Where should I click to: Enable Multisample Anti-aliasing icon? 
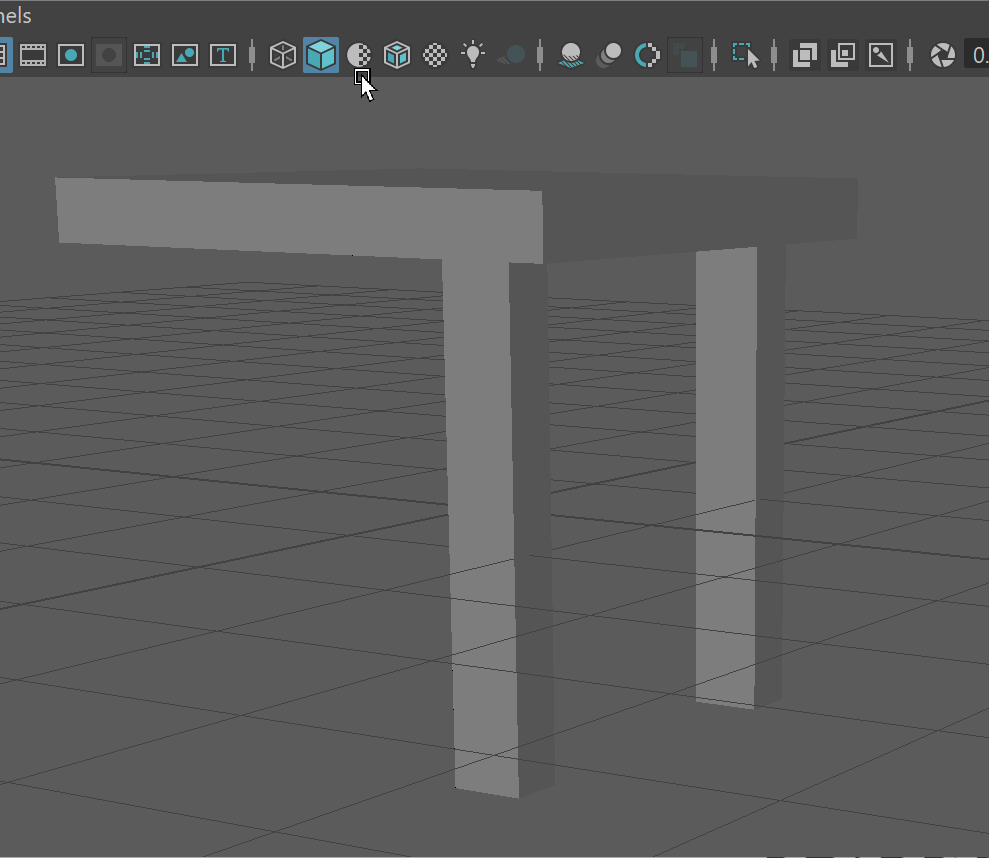coord(647,55)
